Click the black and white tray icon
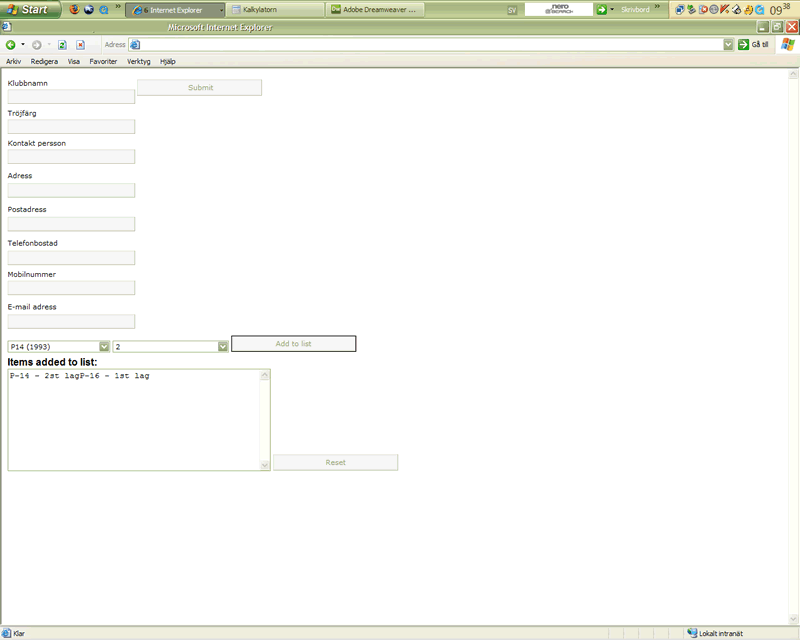Image resolution: width=800 pixels, height=640 pixels. (x=737, y=10)
